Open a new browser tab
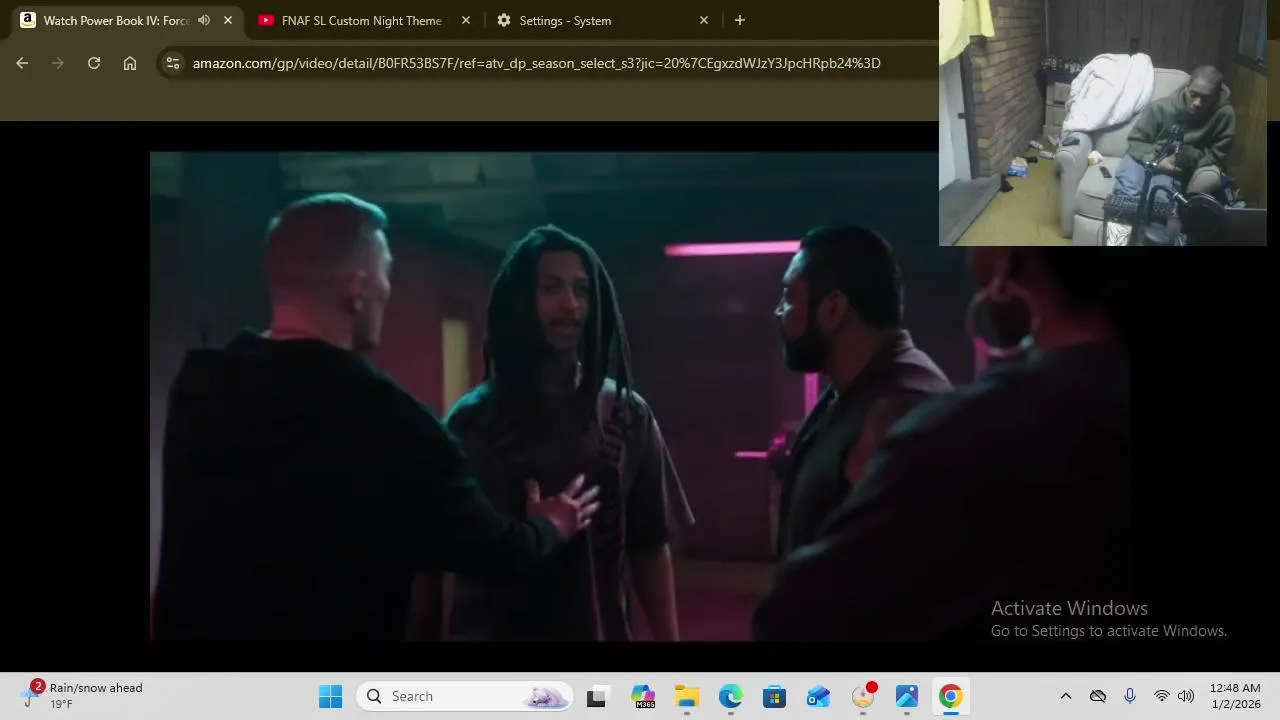The image size is (1280, 720). coord(740,20)
